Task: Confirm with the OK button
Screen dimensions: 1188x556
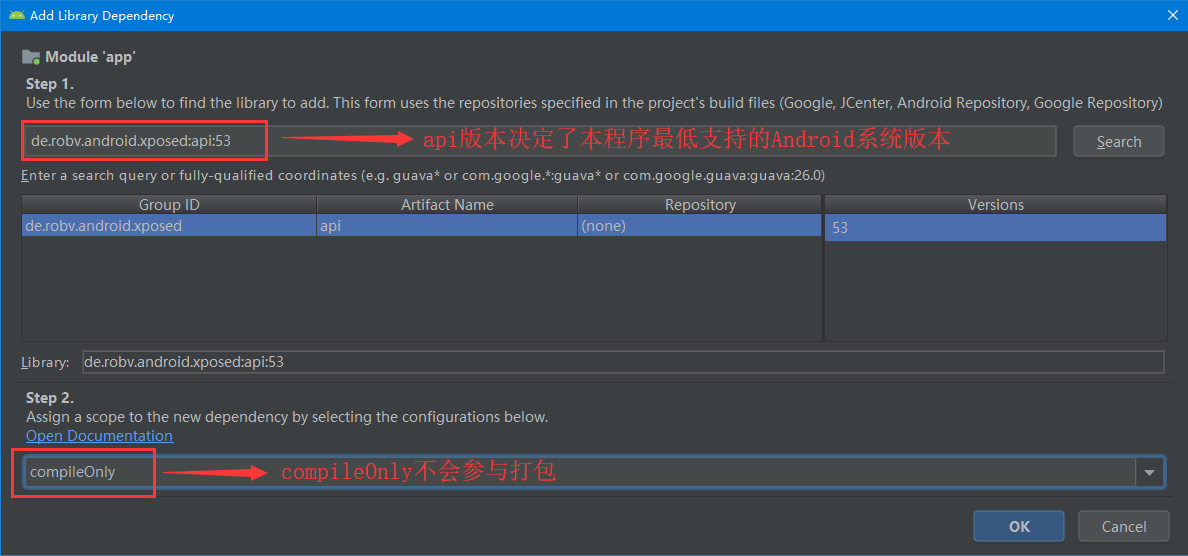Action: coord(1019,526)
